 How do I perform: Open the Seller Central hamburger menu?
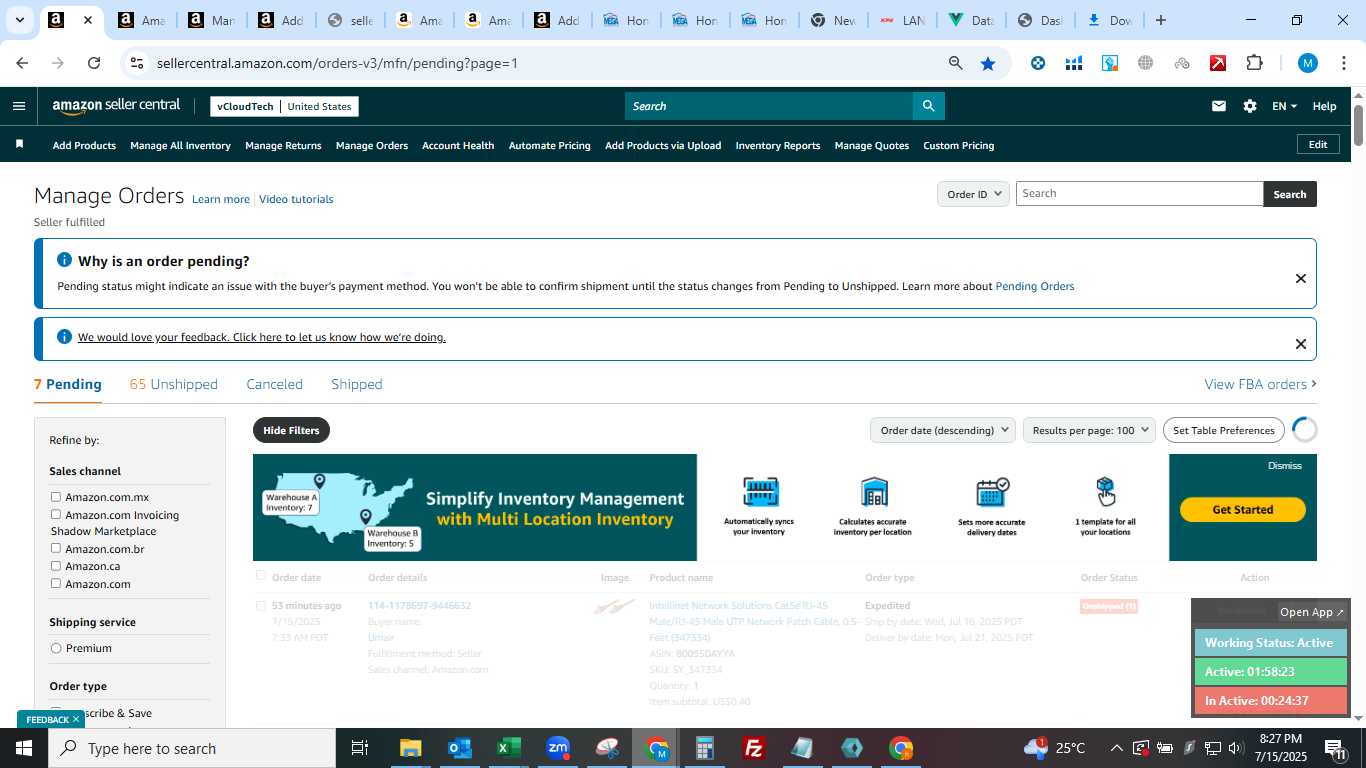(18, 106)
